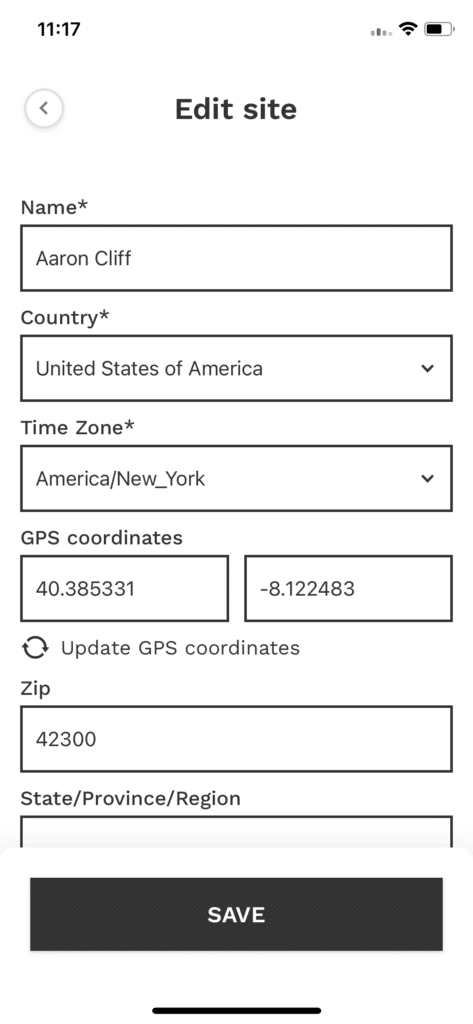Edit the longitude field -8.122483
The height and width of the screenshot is (1024, 473).
(x=348, y=588)
